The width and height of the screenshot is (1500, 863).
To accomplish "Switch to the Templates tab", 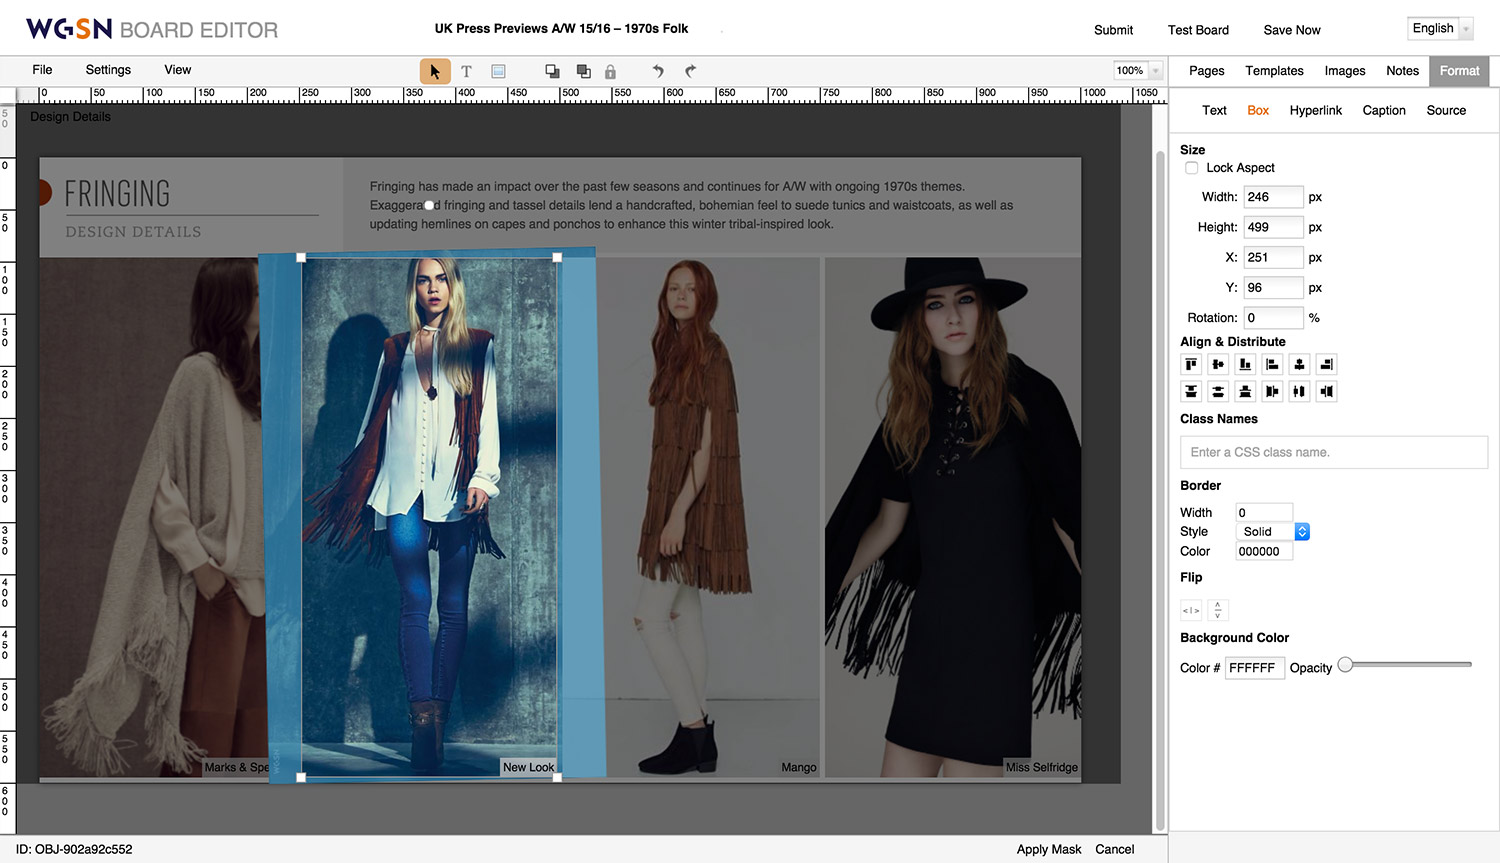I will [1274, 71].
